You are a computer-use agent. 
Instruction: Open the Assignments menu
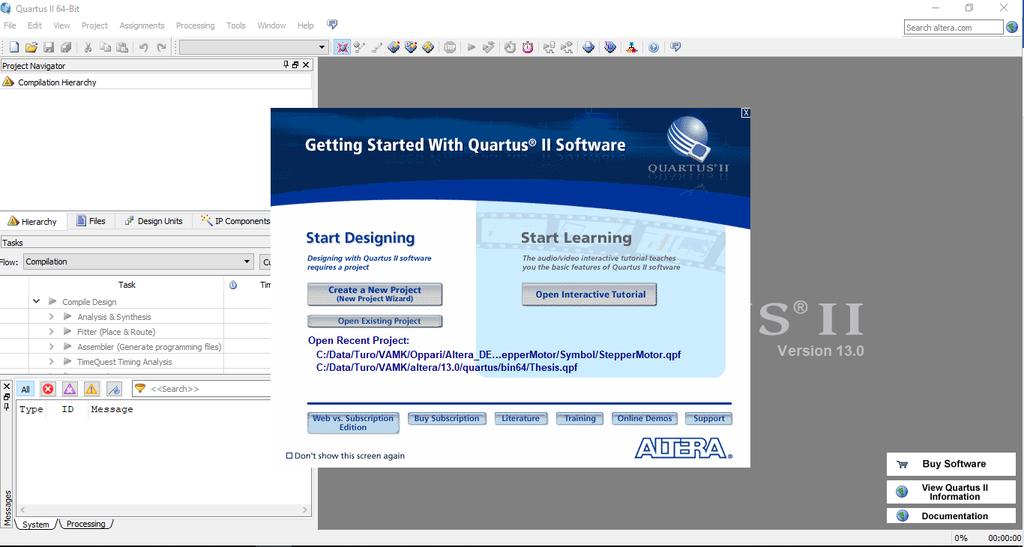pyautogui.click(x=142, y=25)
